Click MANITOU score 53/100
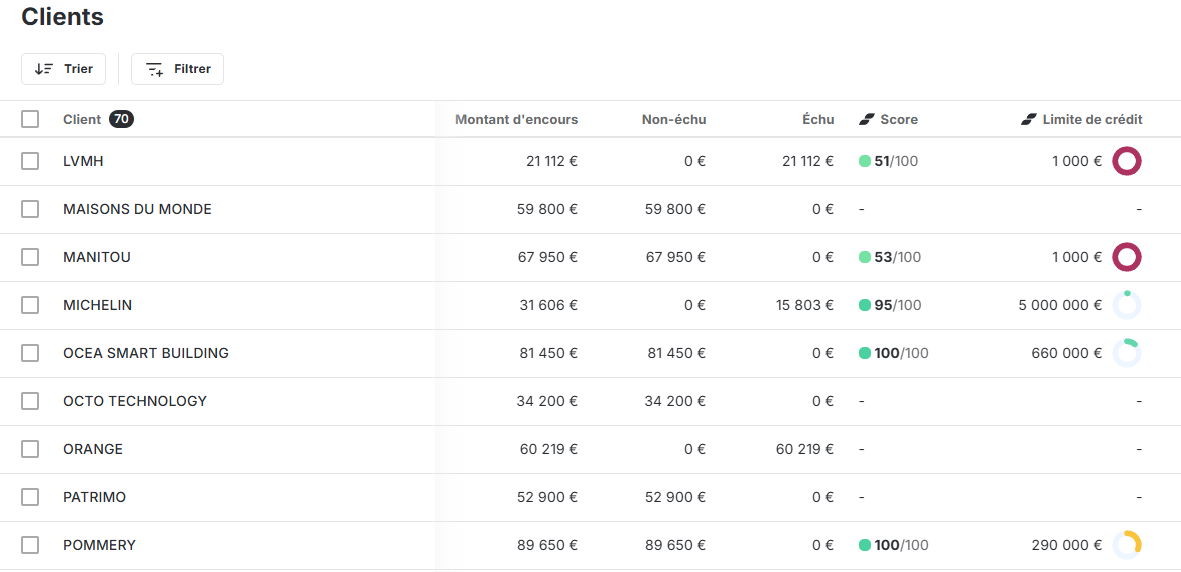Image resolution: width=1181 pixels, height=572 pixels. click(x=898, y=257)
